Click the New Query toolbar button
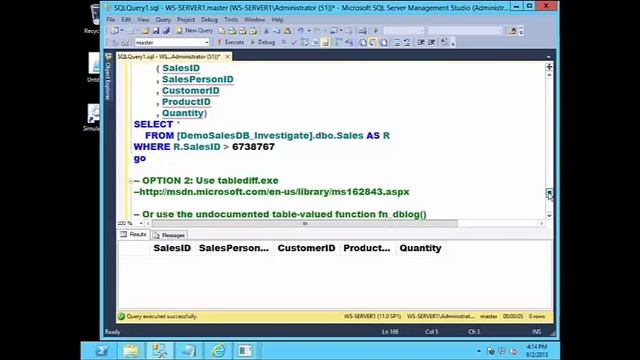This screenshot has width=640, height=360. (195, 31)
